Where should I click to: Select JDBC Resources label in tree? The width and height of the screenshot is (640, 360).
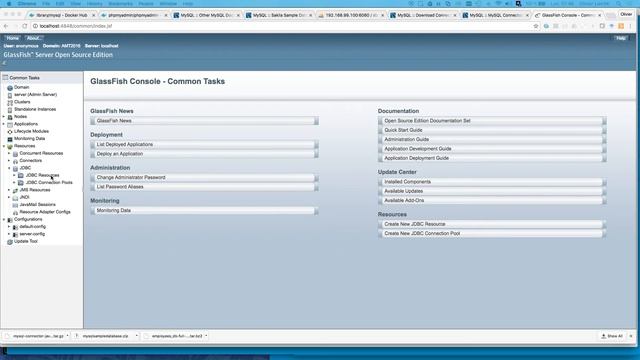[42, 176]
